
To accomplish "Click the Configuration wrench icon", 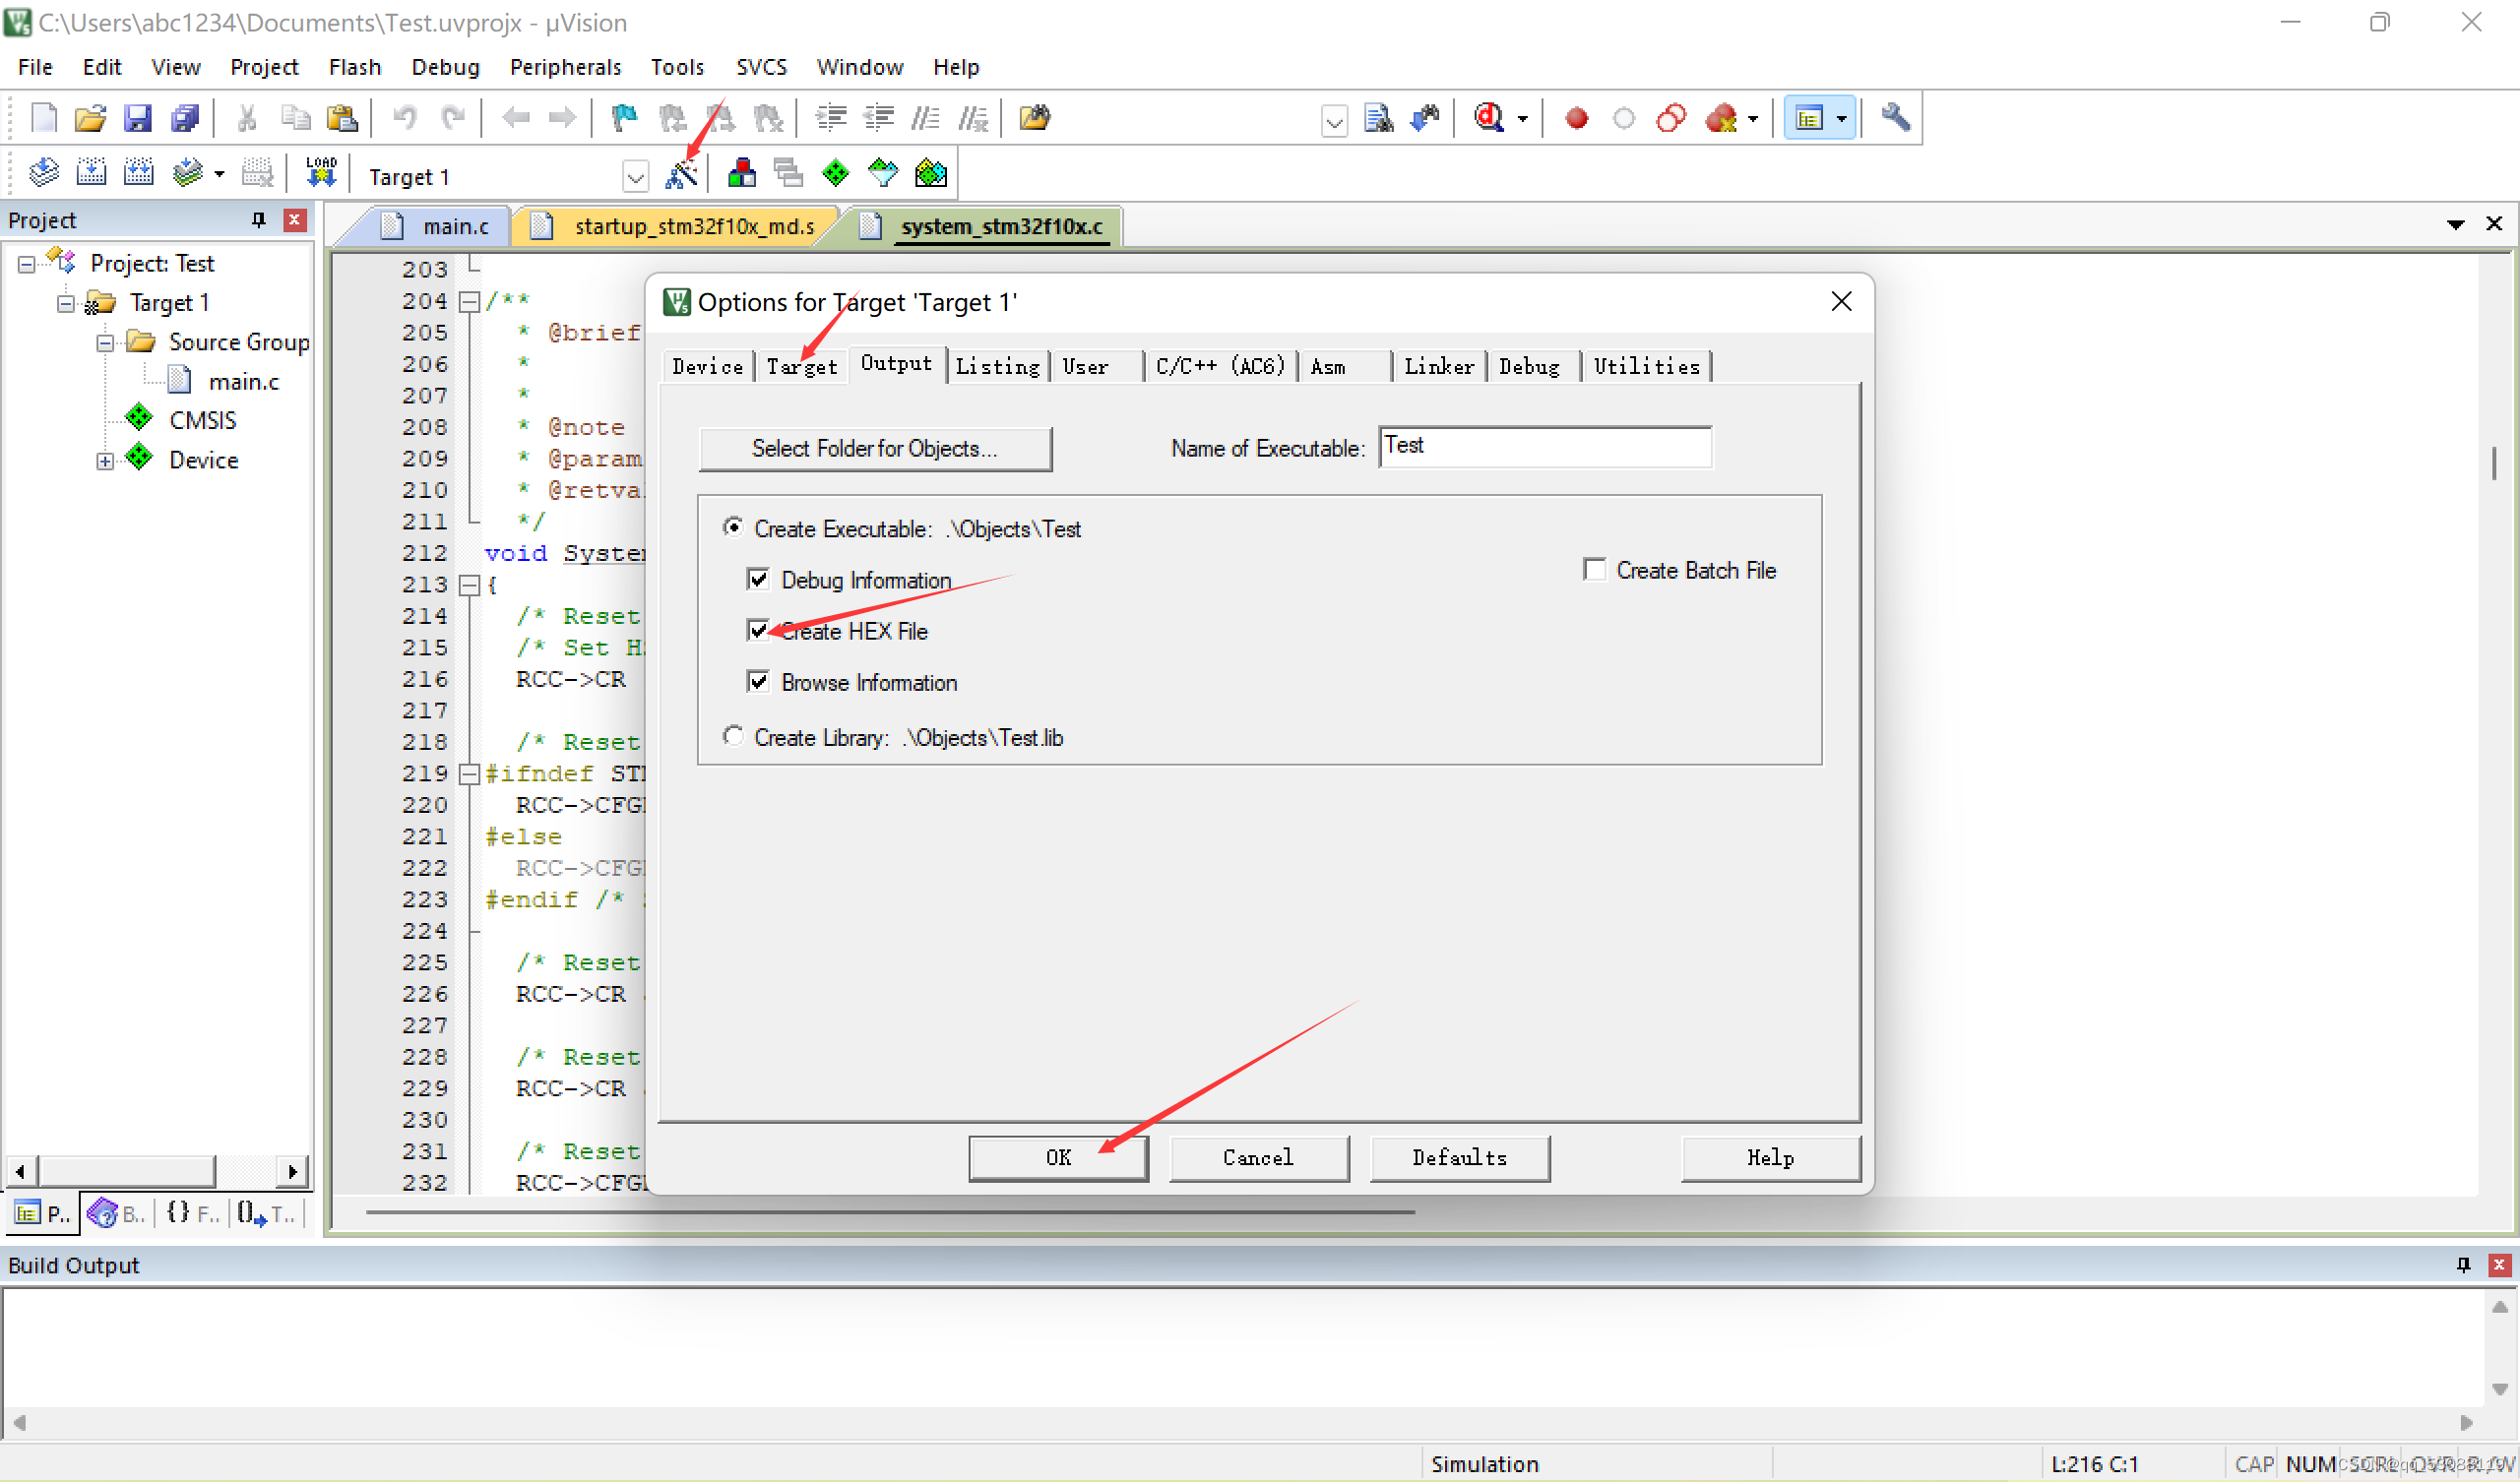I will point(1895,118).
